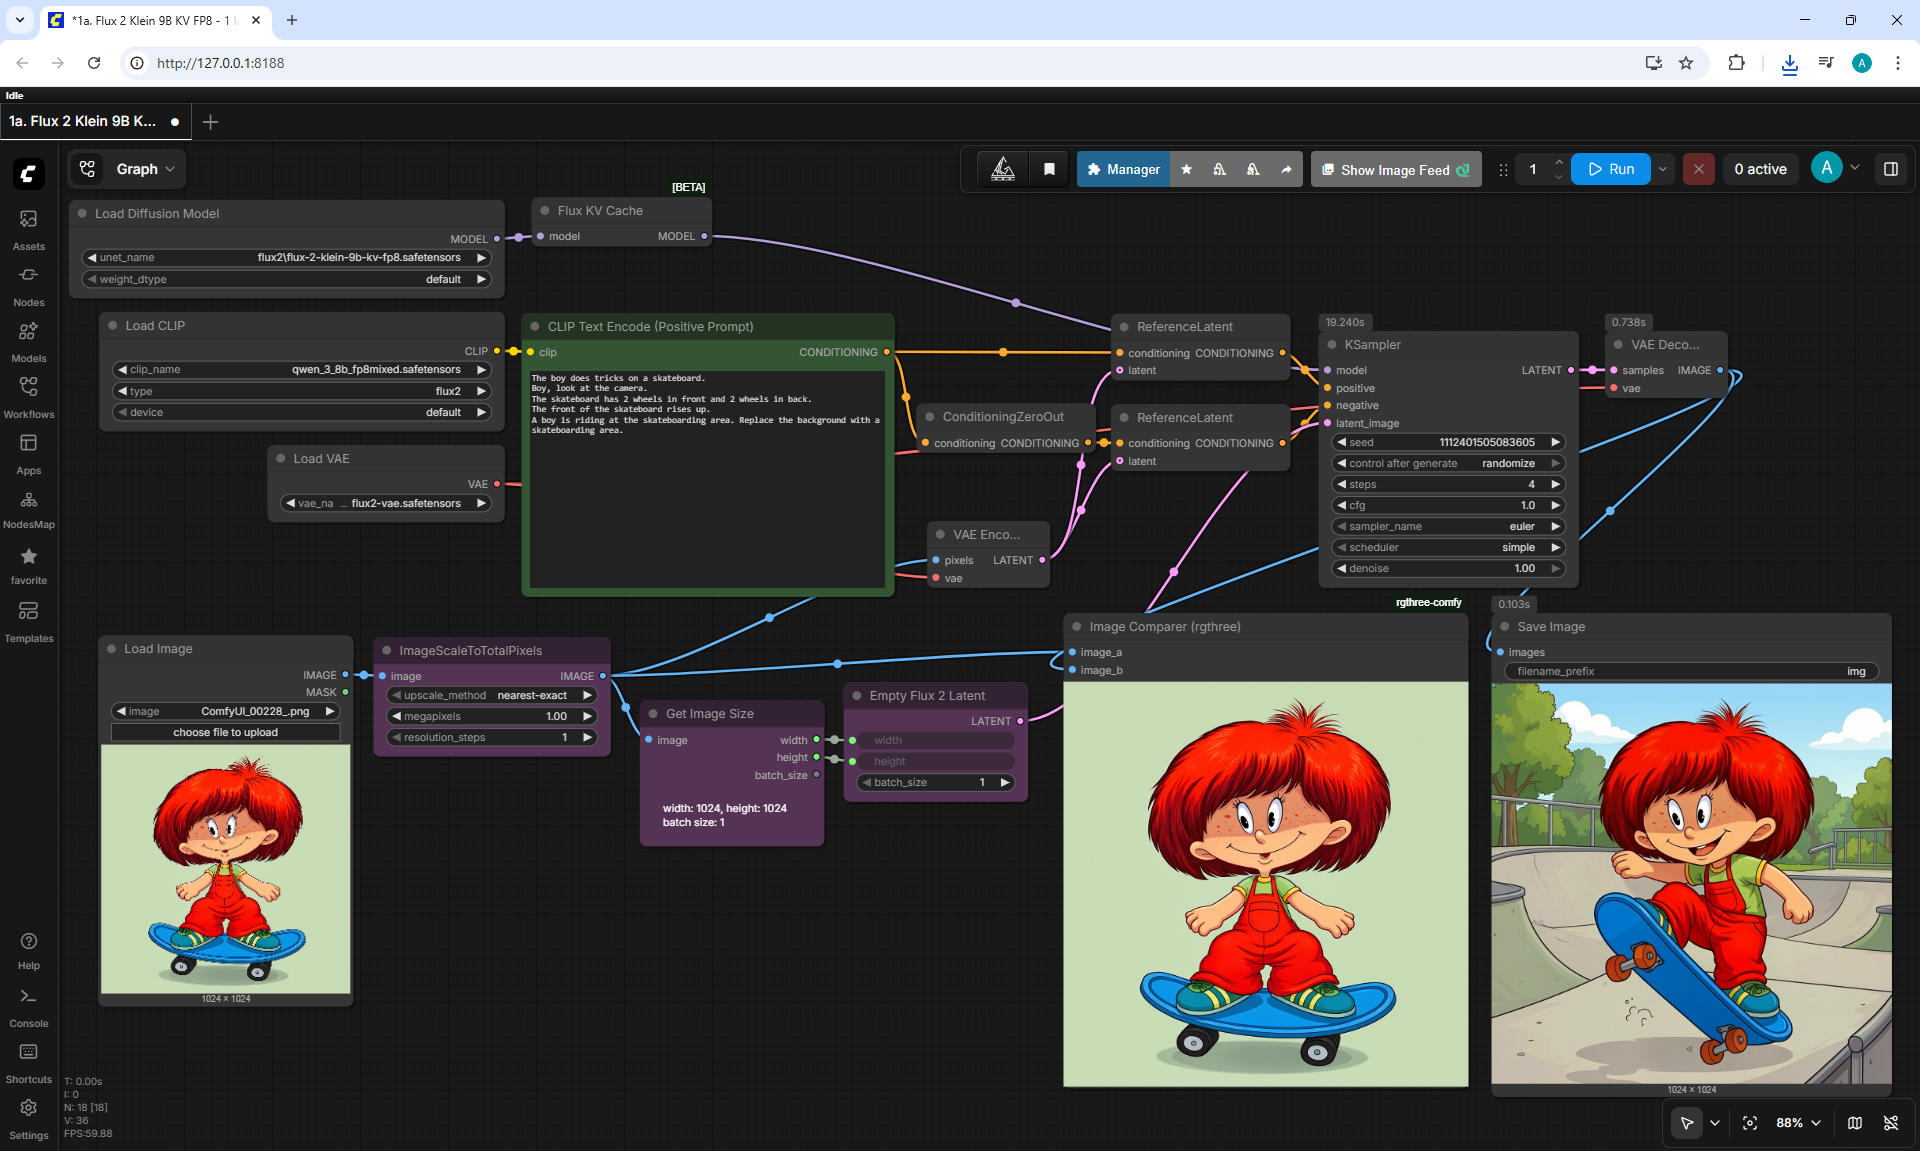Open the Assets sidebar panel
The height and width of the screenshot is (1151, 1920).
tap(28, 229)
